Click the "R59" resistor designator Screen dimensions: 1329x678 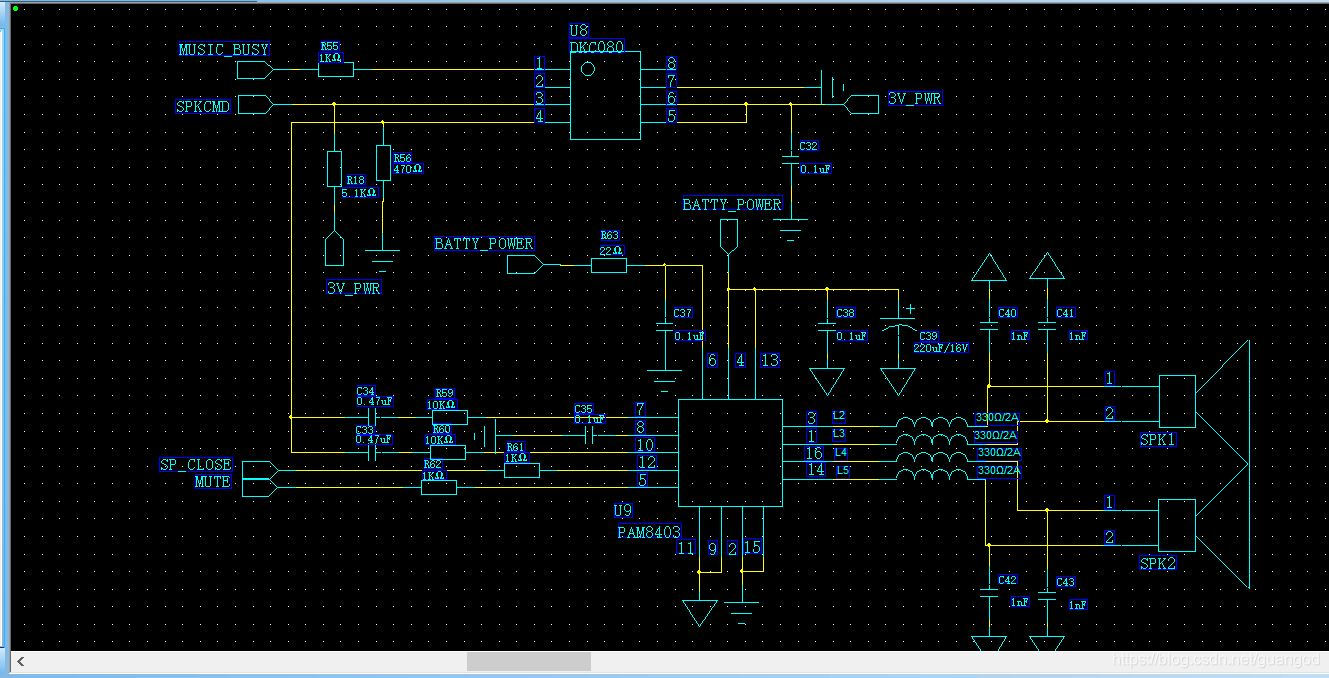(x=444, y=394)
